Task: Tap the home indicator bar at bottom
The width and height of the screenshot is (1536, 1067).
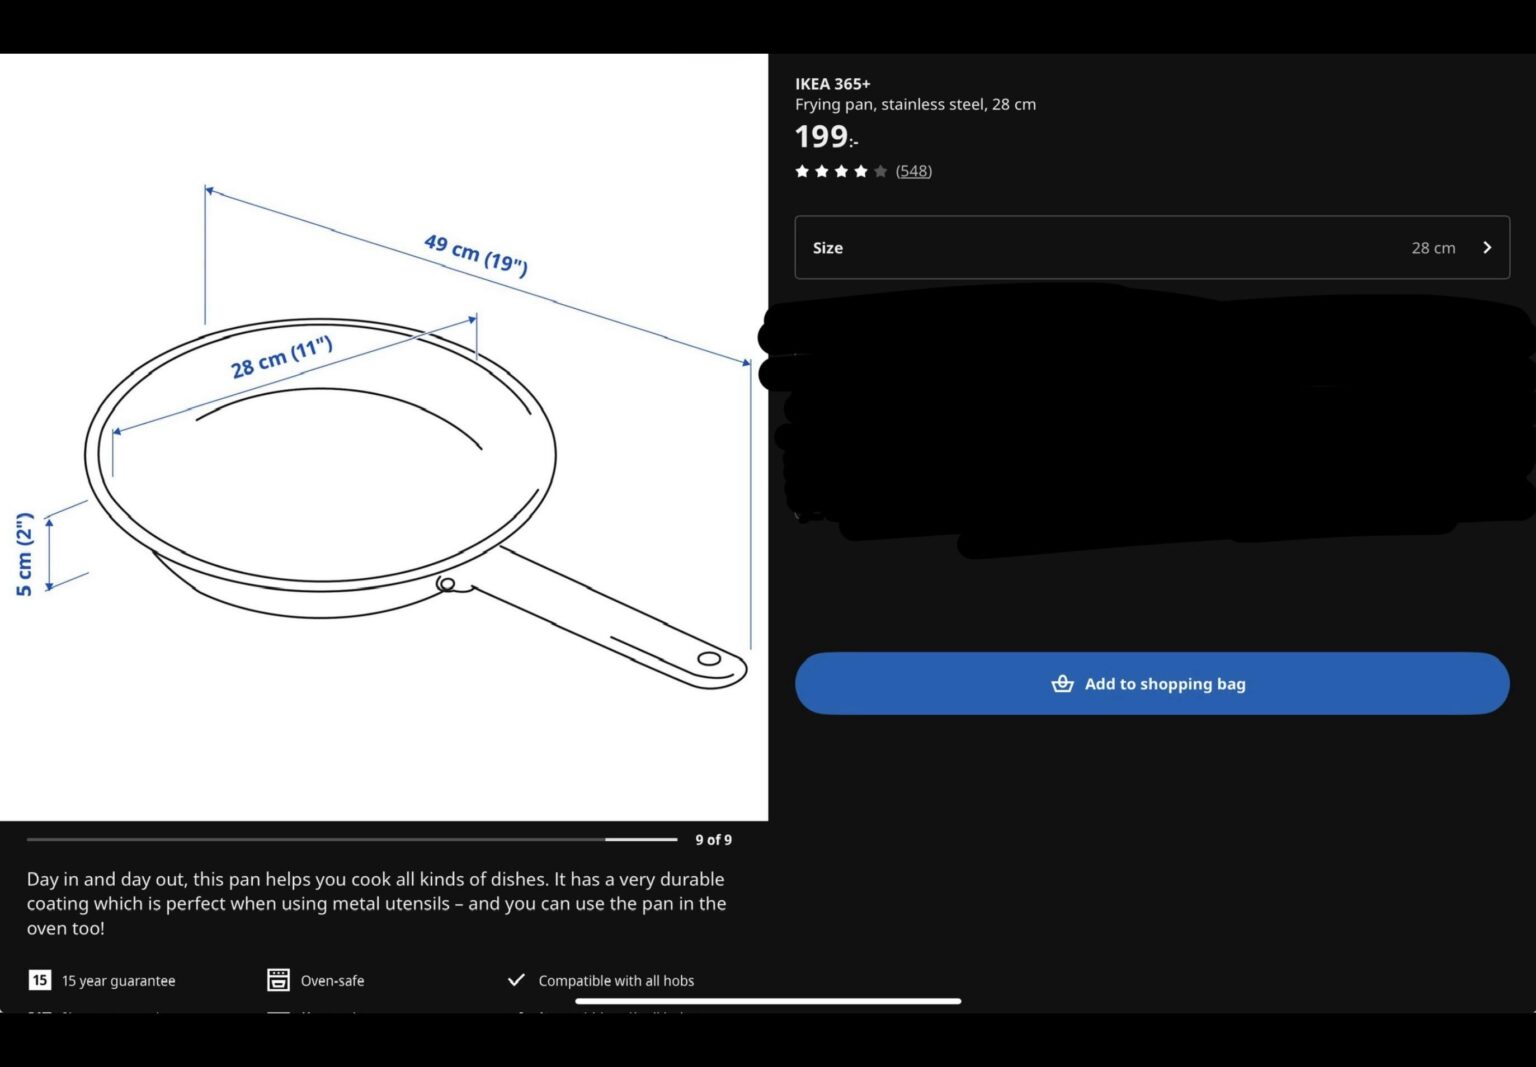Action: (768, 1001)
